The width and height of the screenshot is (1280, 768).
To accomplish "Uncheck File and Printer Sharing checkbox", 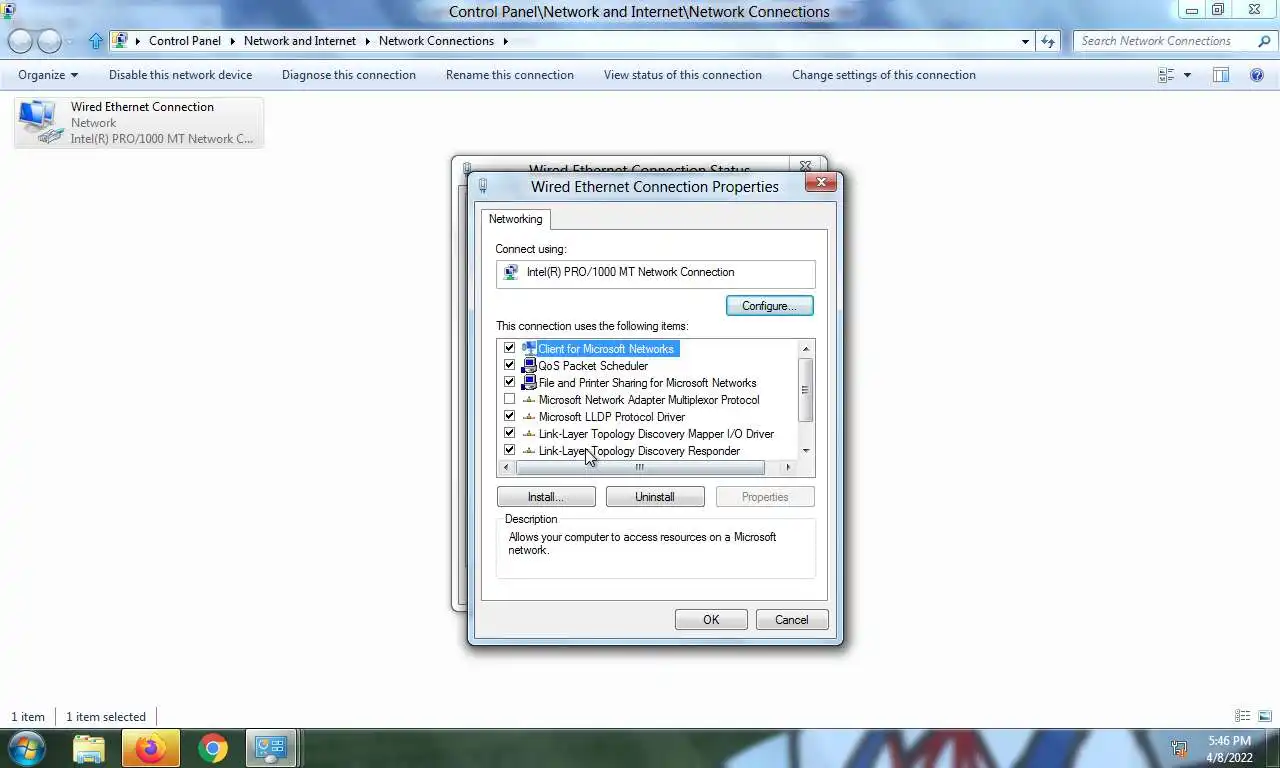I will 509,382.
